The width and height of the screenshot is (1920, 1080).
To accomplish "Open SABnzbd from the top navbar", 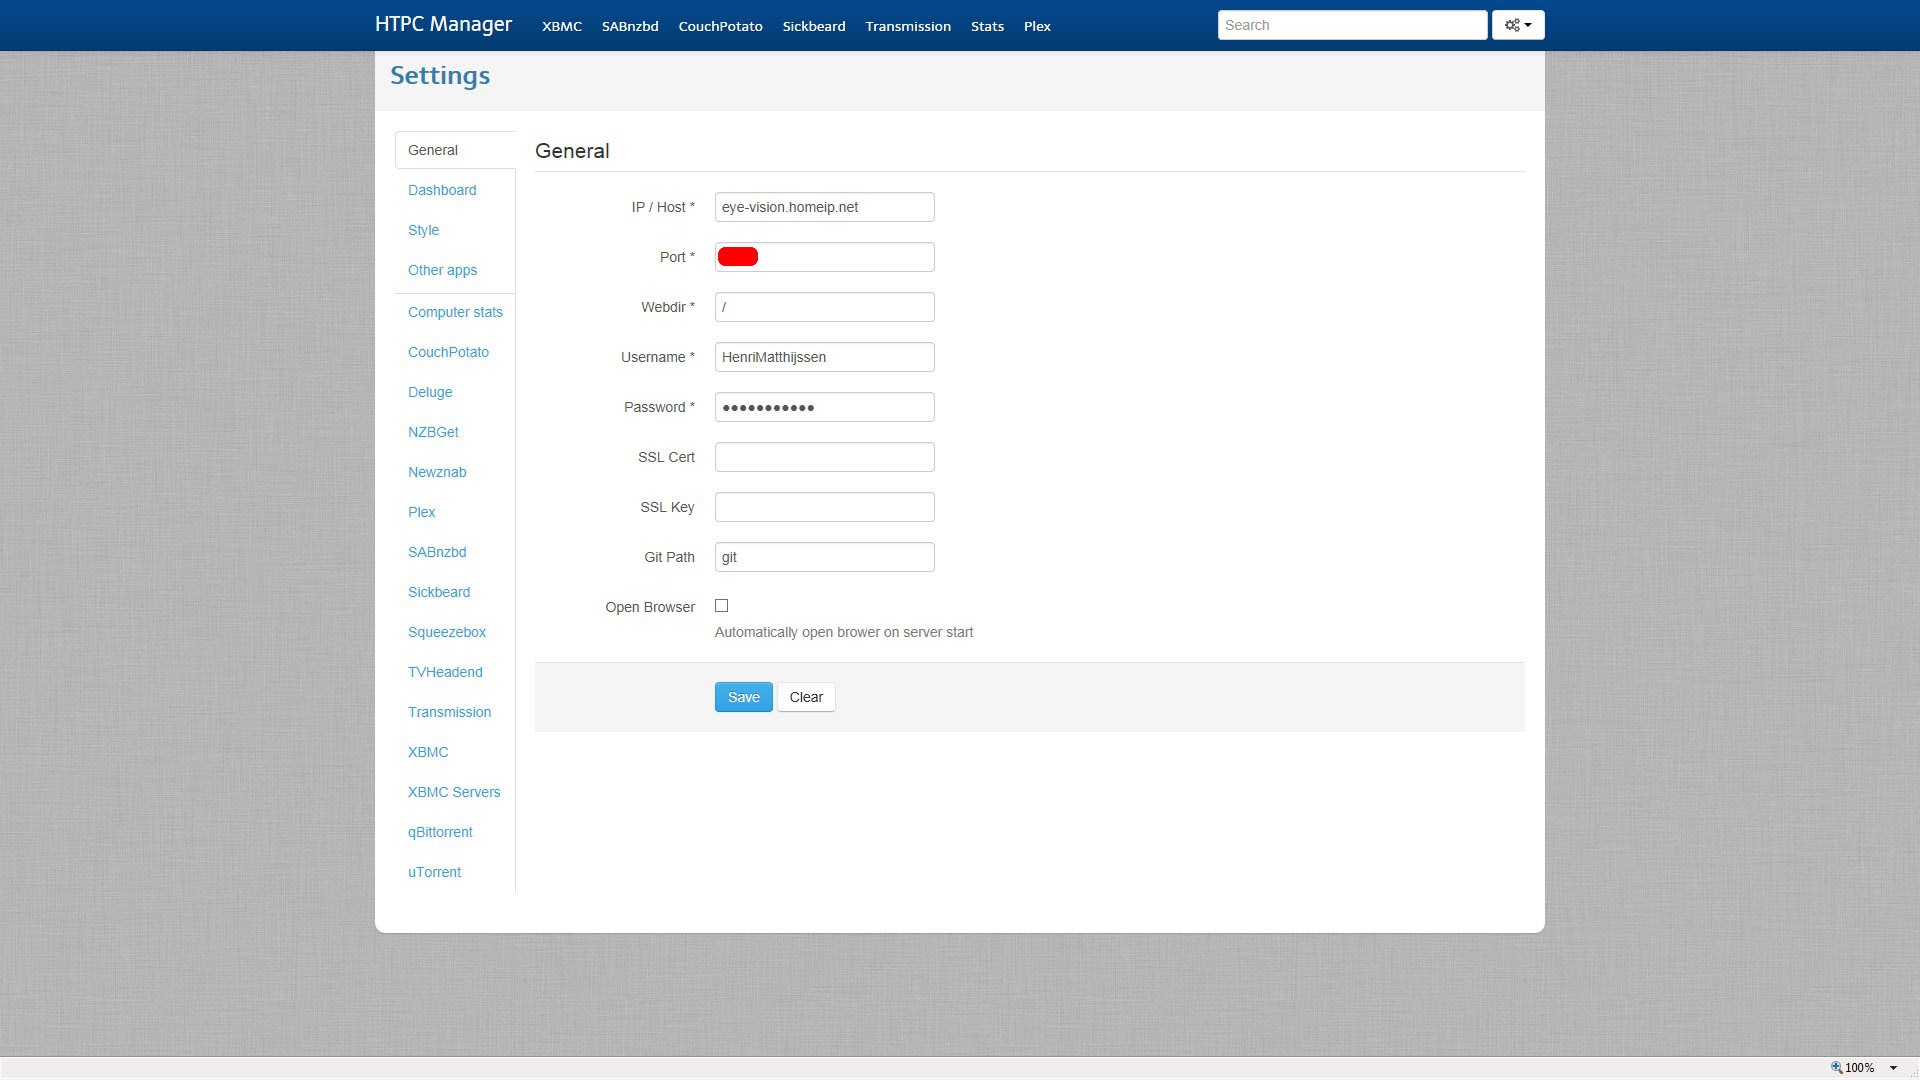I will point(630,26).
